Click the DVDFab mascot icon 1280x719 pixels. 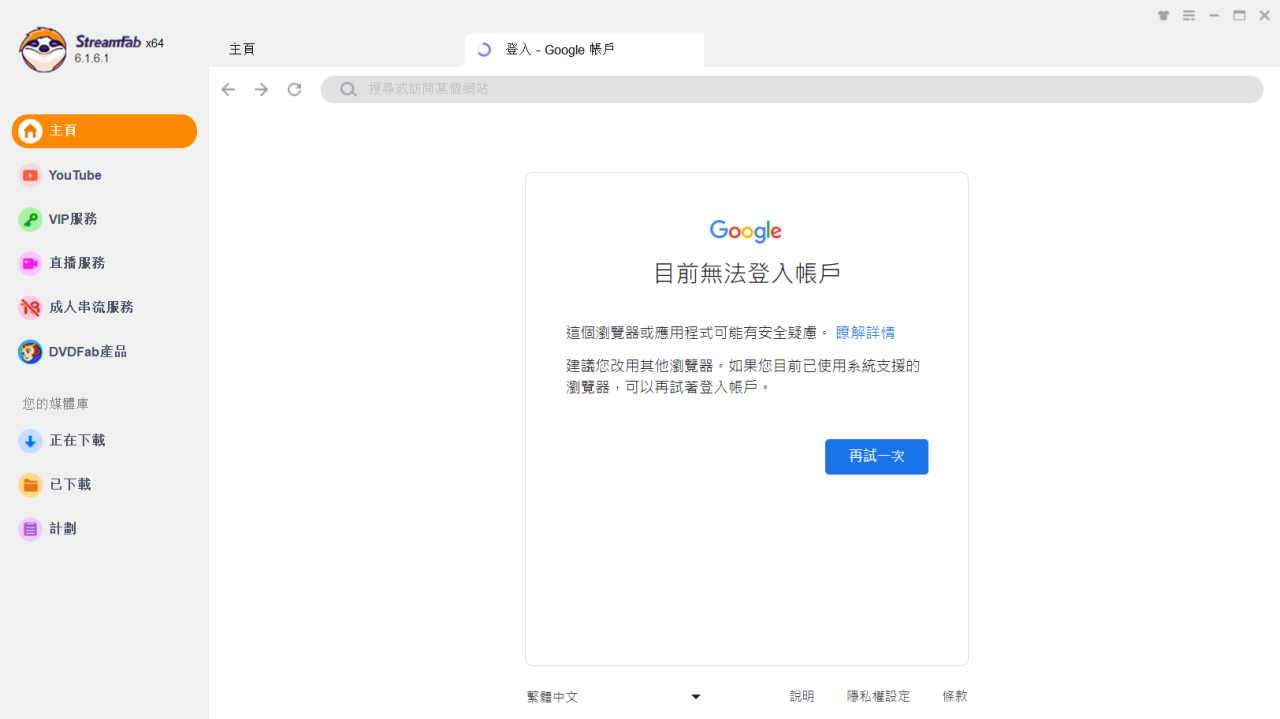(x=30, y=352)
